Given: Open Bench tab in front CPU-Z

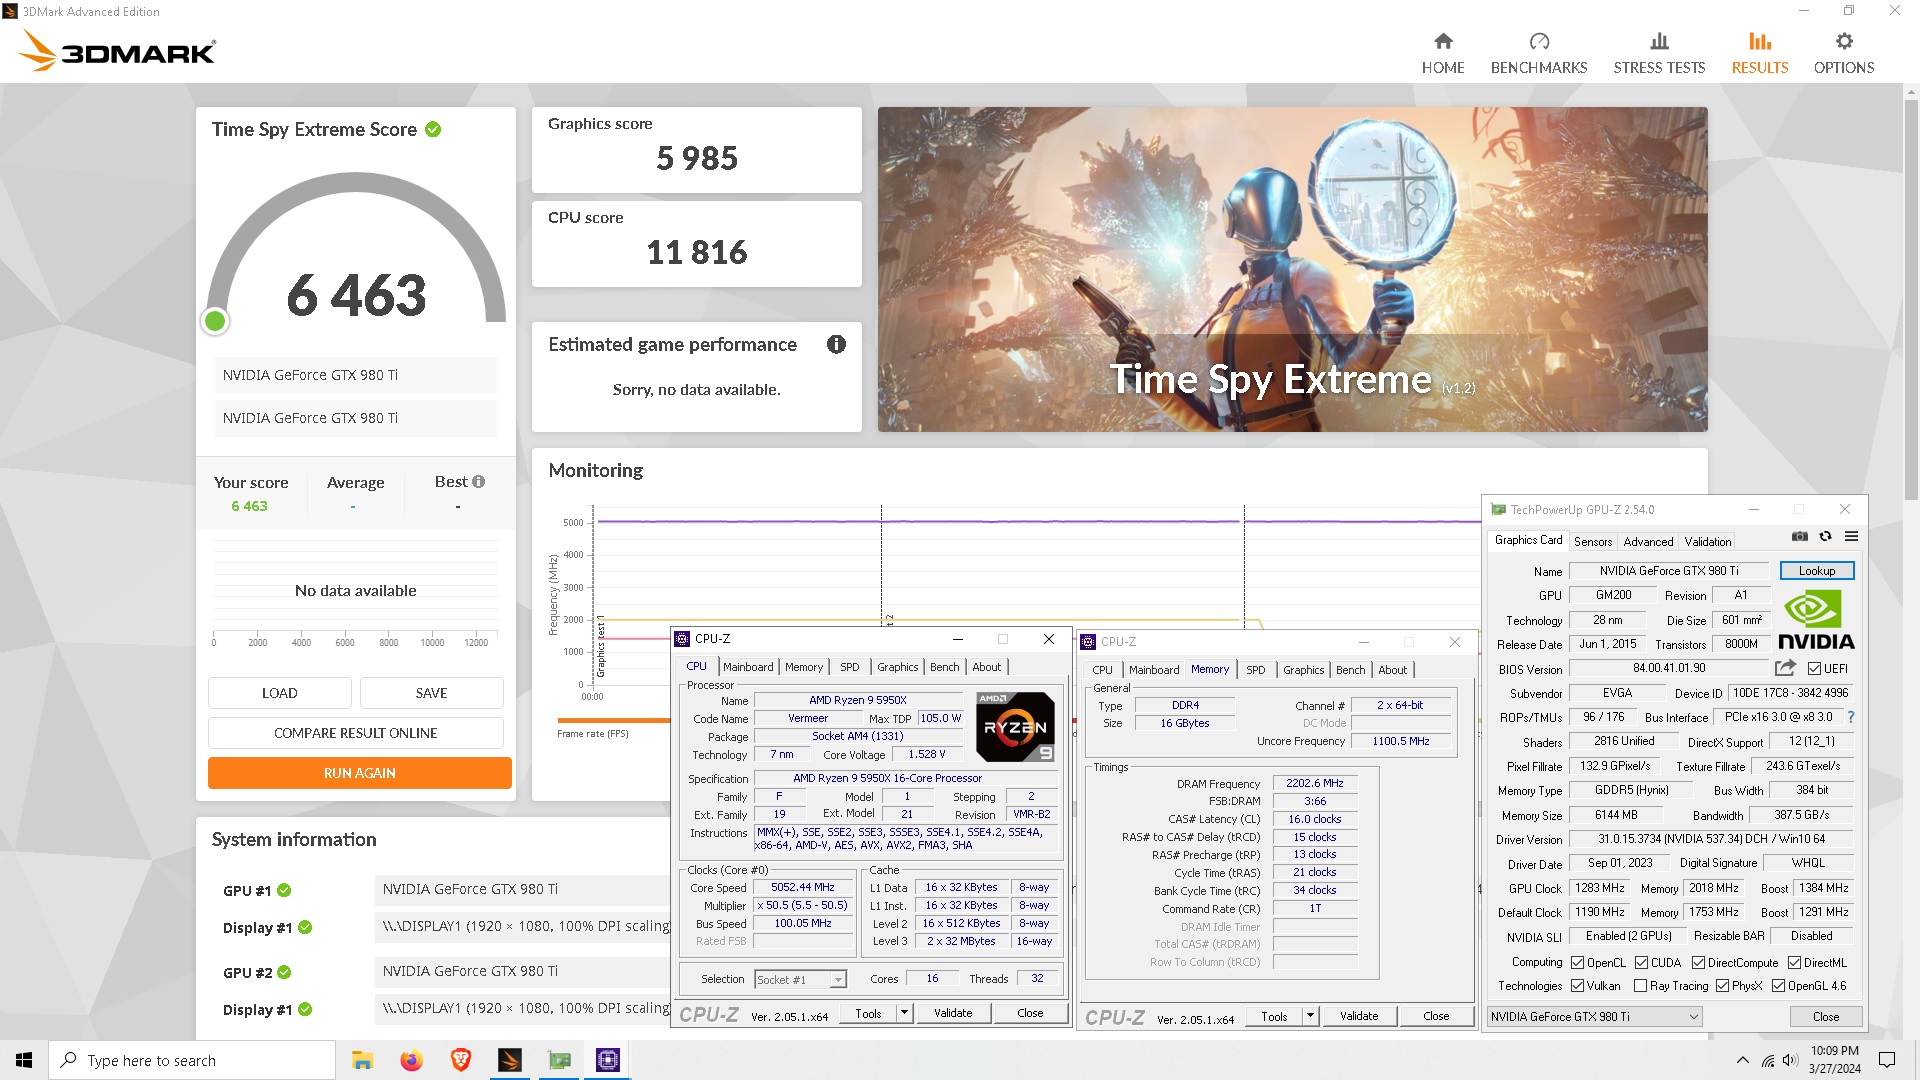Looking at the screenshot, I should (944, 667).
